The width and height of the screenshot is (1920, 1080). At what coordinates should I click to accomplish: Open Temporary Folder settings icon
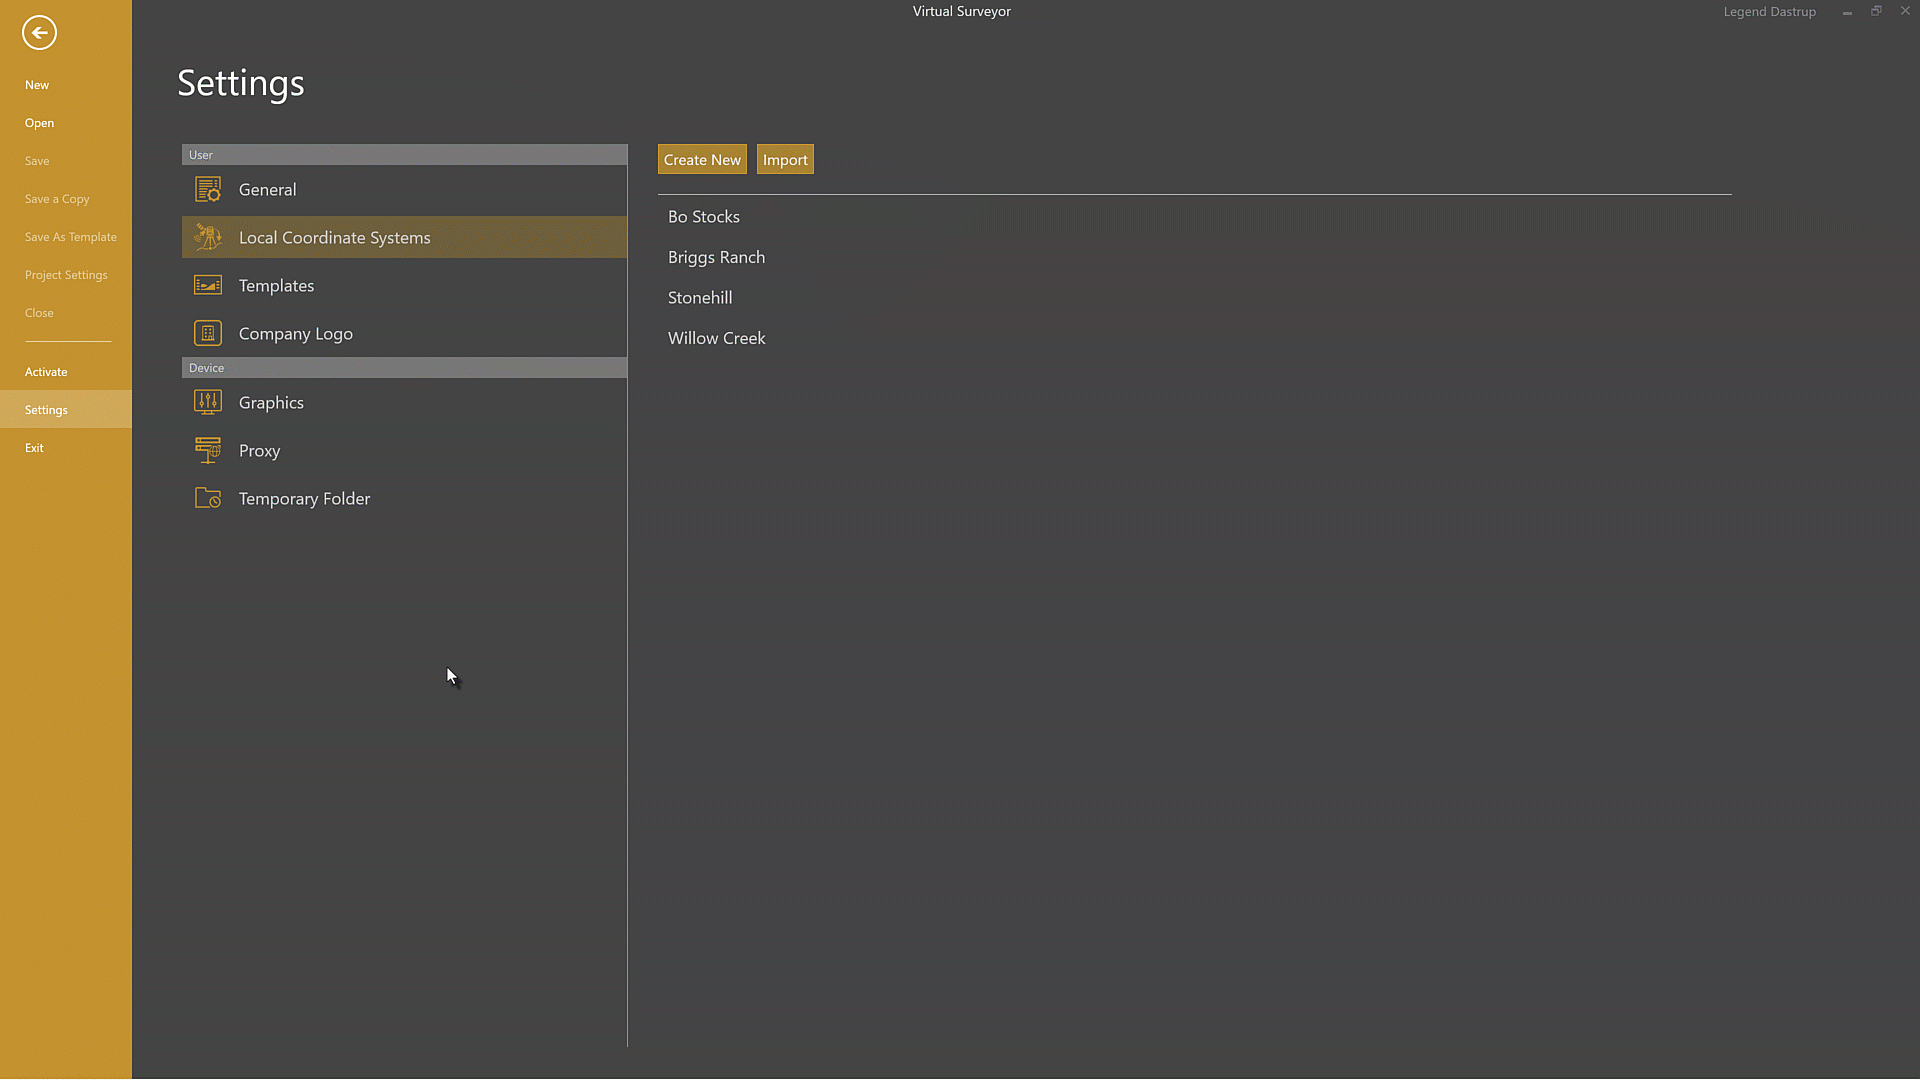tap(207, 498)
